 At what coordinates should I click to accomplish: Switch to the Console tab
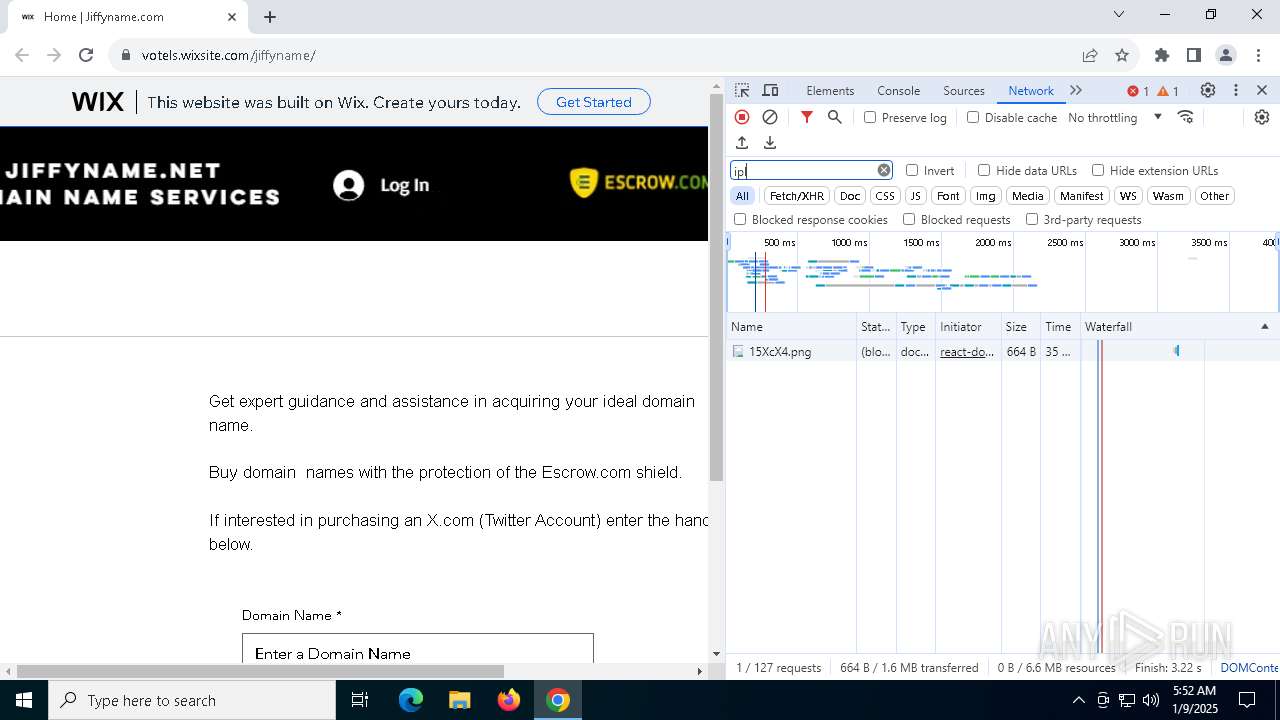point(898,90)
